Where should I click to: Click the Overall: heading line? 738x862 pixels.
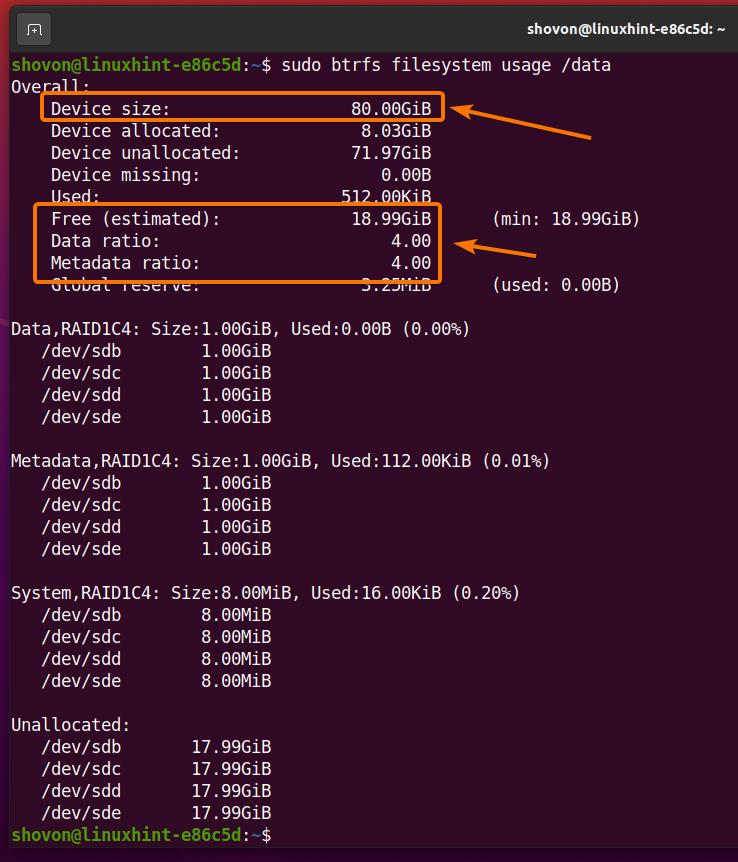click(50, 87)
